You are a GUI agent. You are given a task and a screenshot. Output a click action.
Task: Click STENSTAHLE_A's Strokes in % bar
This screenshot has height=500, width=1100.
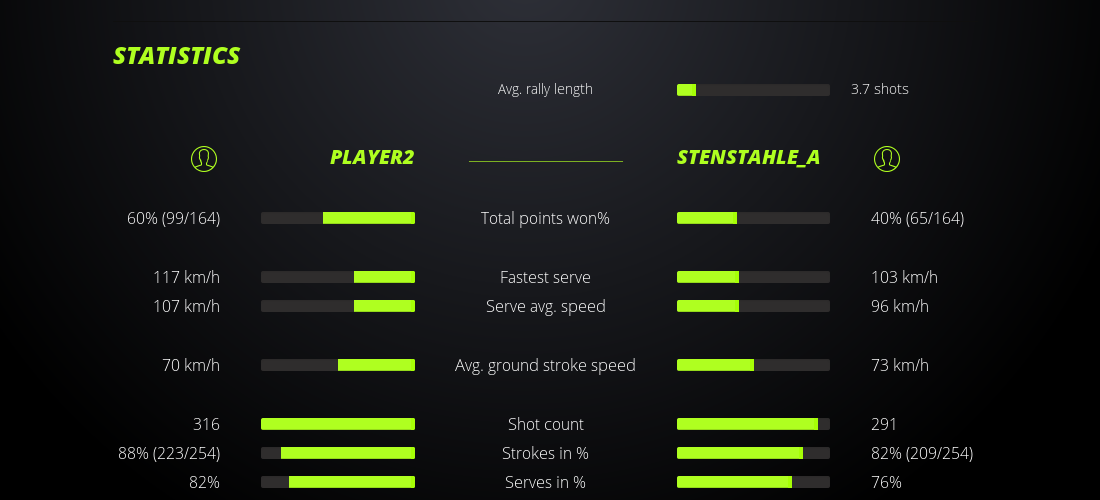click(753, 453)
